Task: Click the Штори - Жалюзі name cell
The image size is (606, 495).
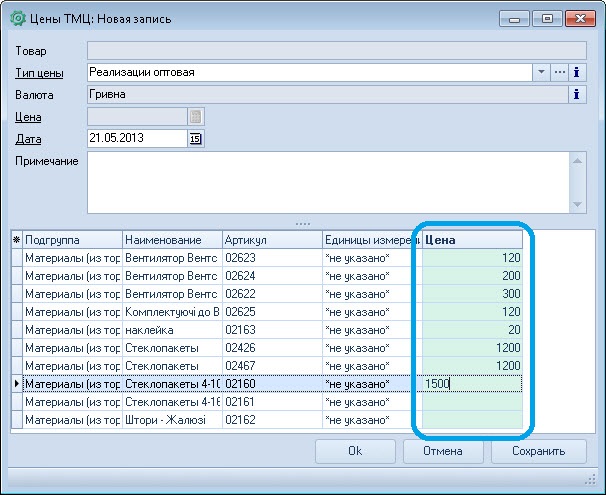Action: (172, 420)
